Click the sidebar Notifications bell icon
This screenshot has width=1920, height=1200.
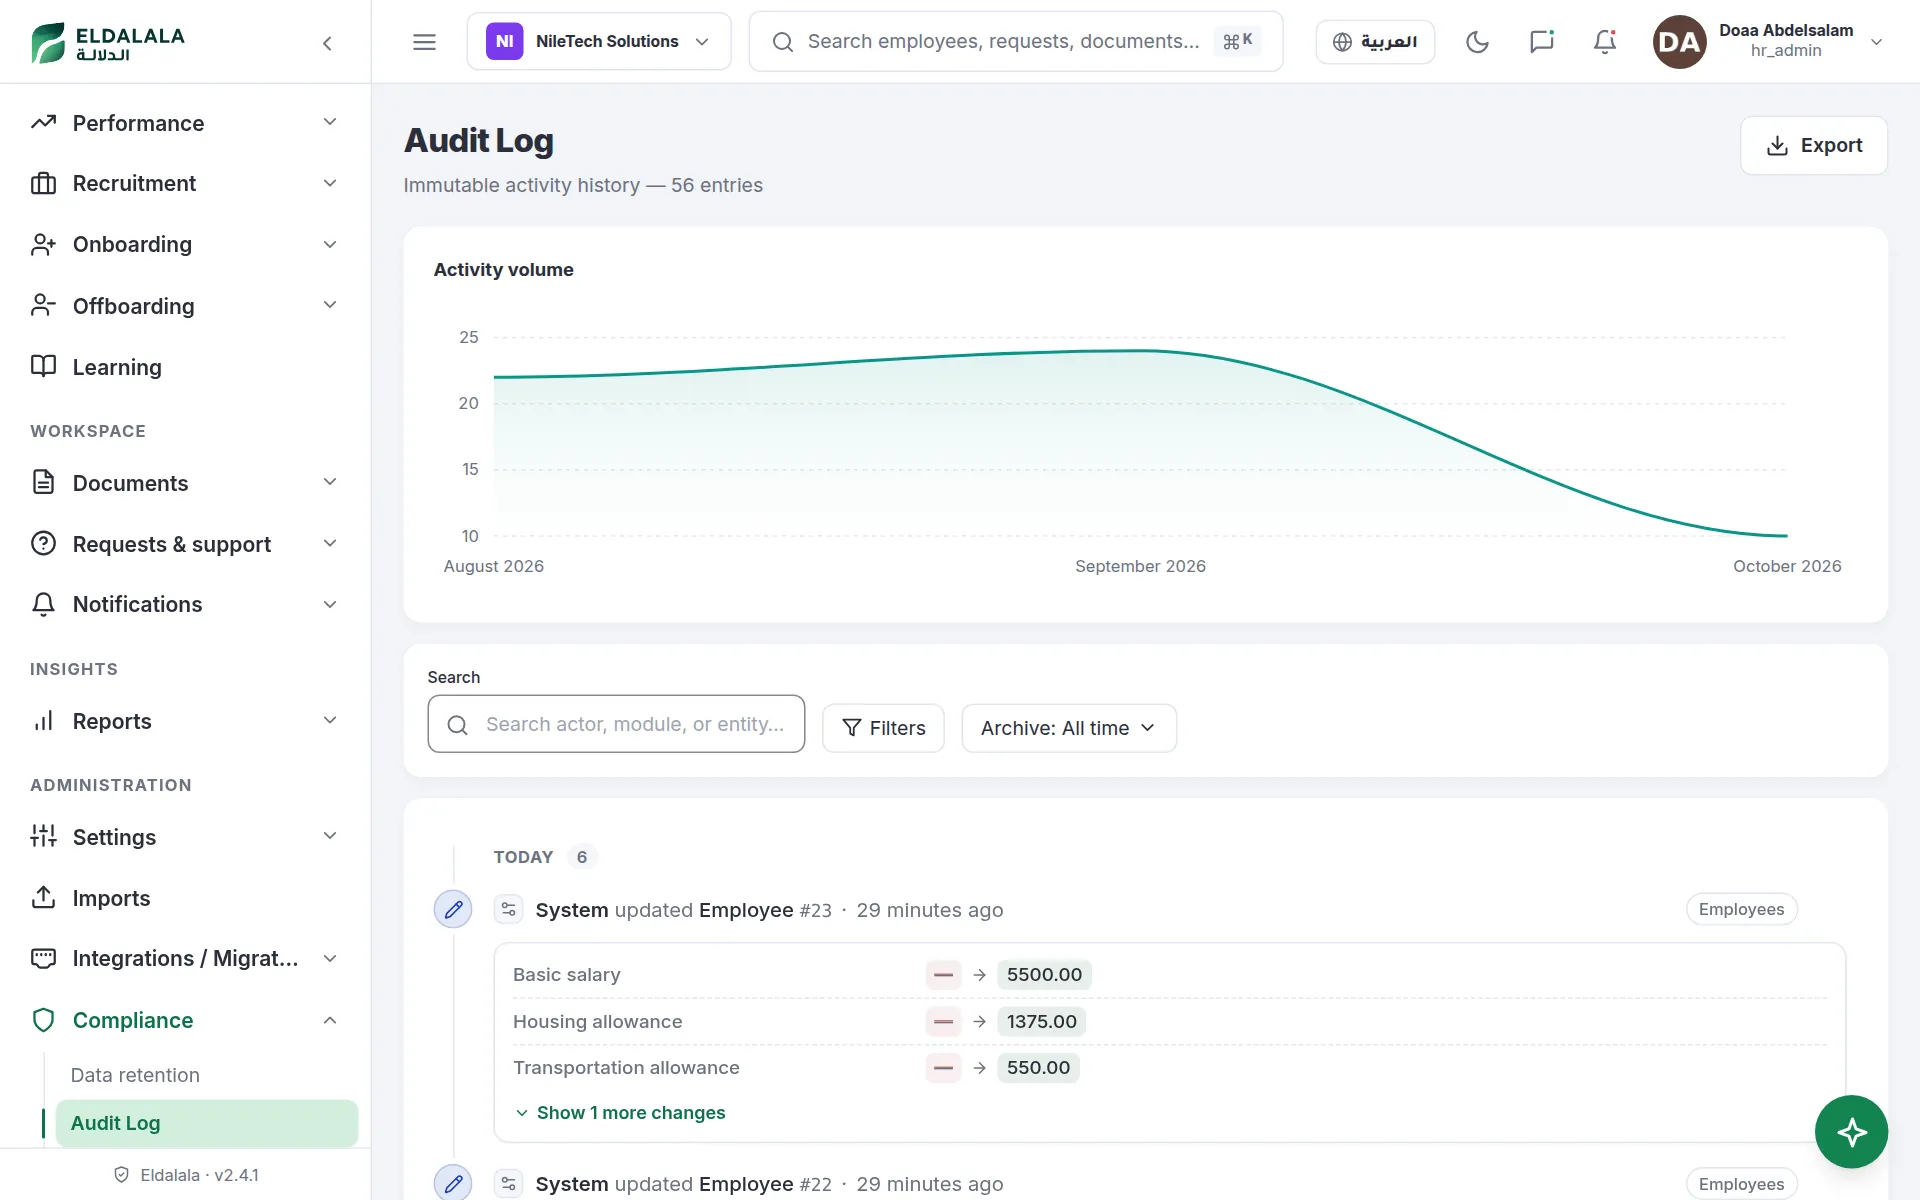click(43, 604)
